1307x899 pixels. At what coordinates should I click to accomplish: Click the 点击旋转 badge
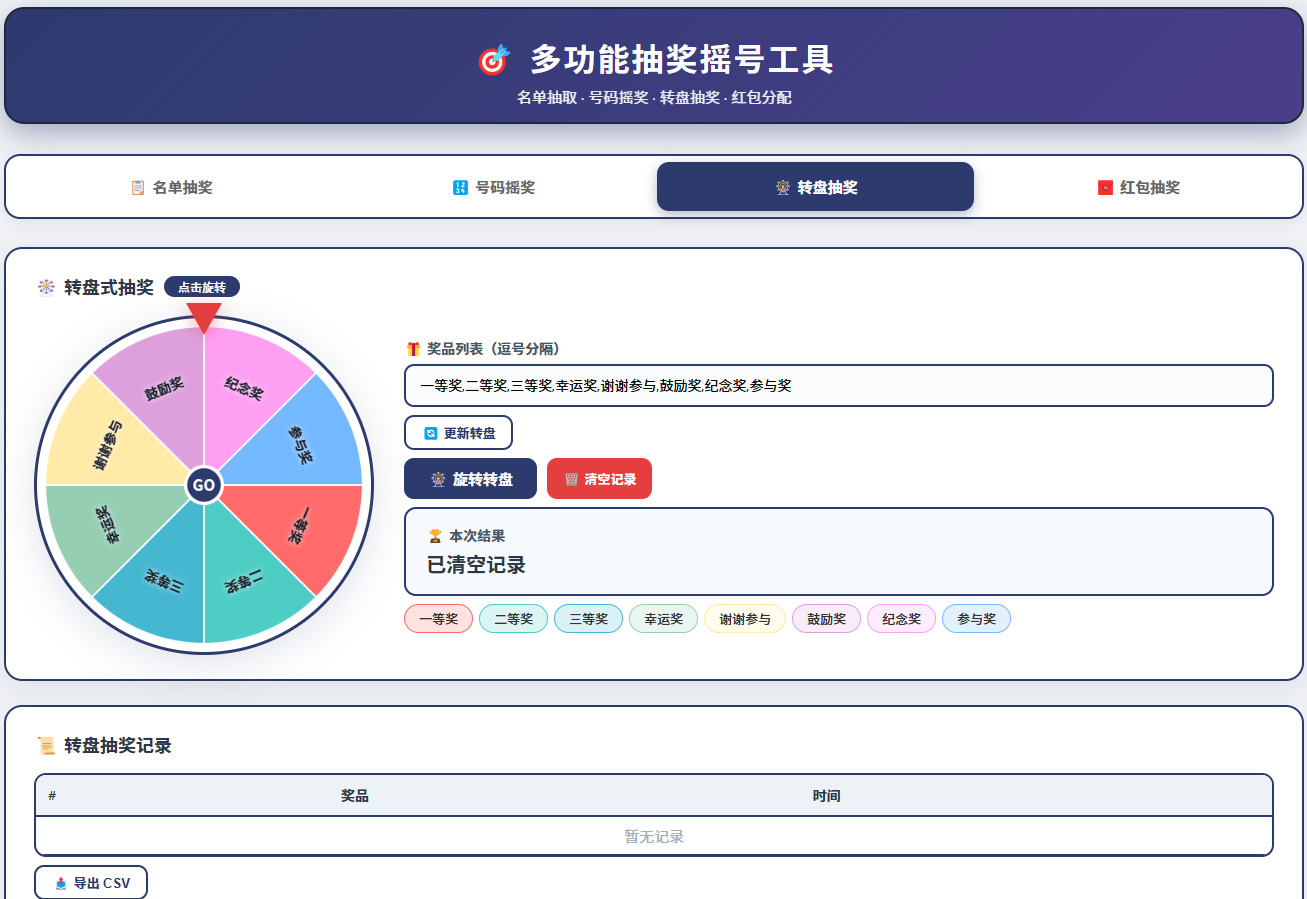coord(202,287)
